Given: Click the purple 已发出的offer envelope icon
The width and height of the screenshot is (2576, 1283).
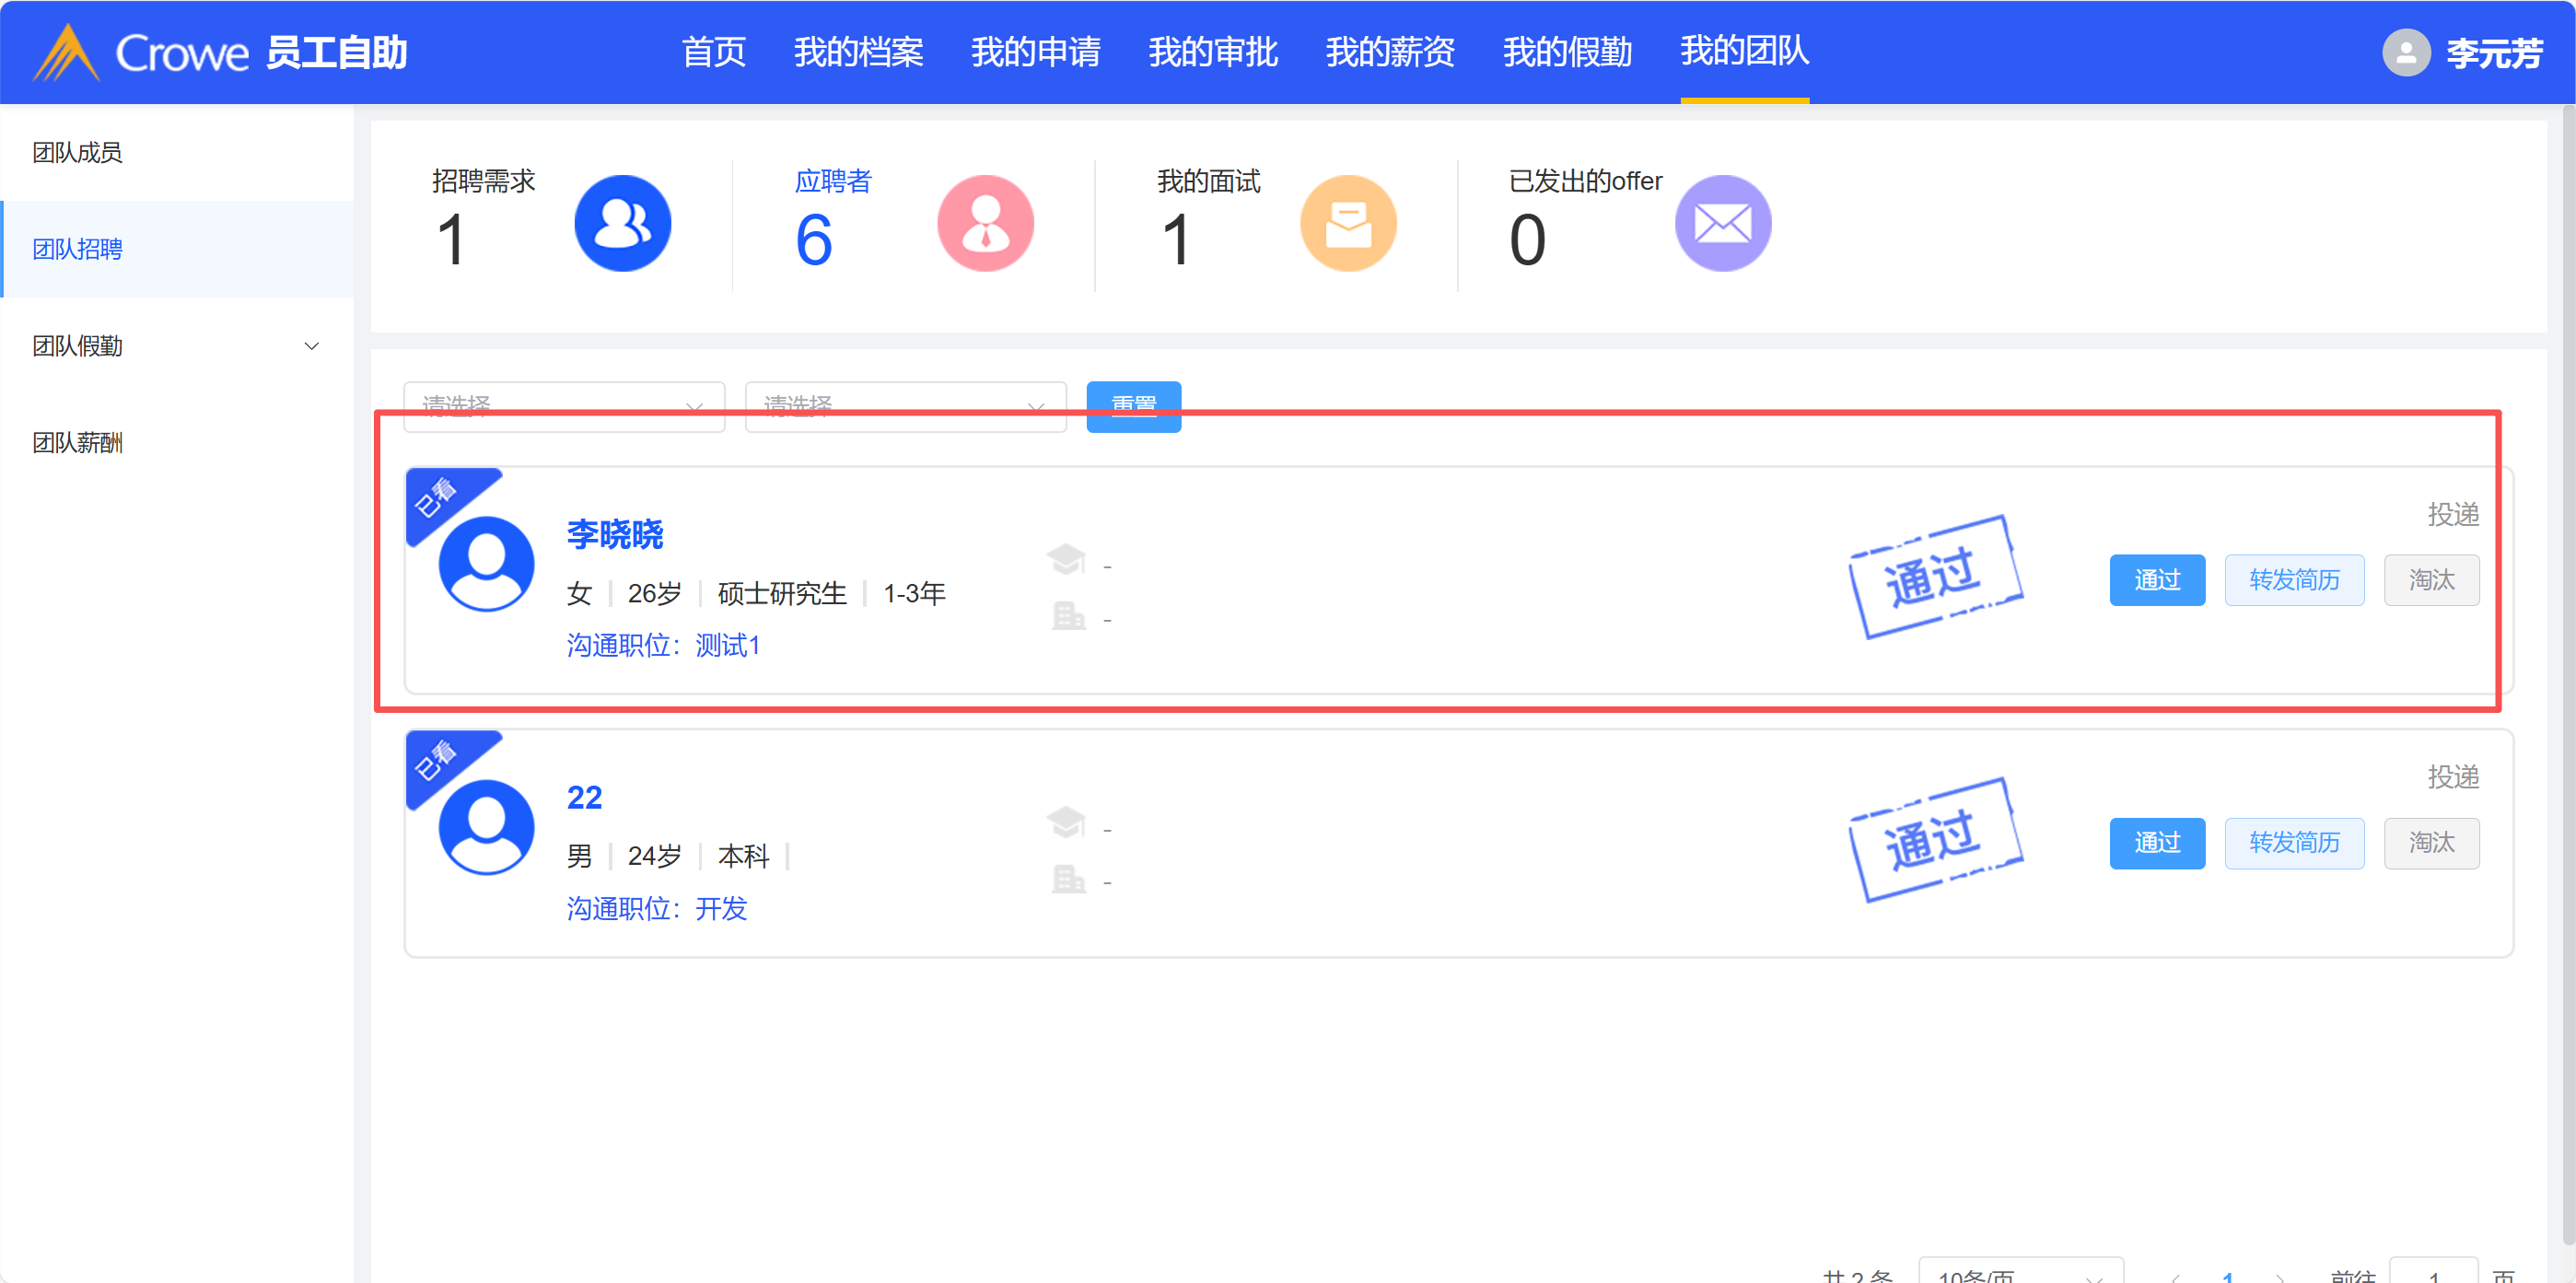Looking at the screenshot, I should pos(1722,223).
